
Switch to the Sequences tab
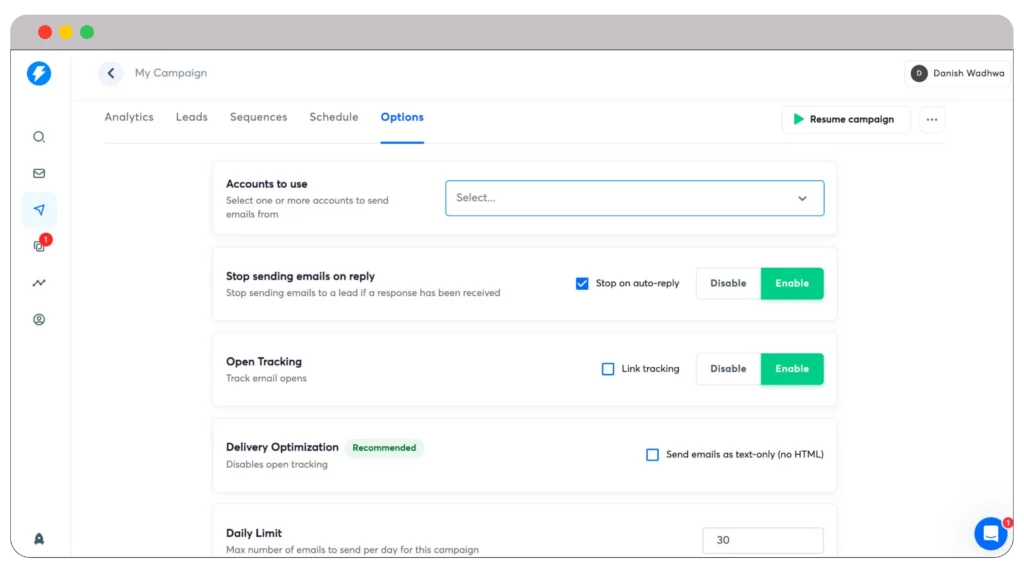pos(258,117)
